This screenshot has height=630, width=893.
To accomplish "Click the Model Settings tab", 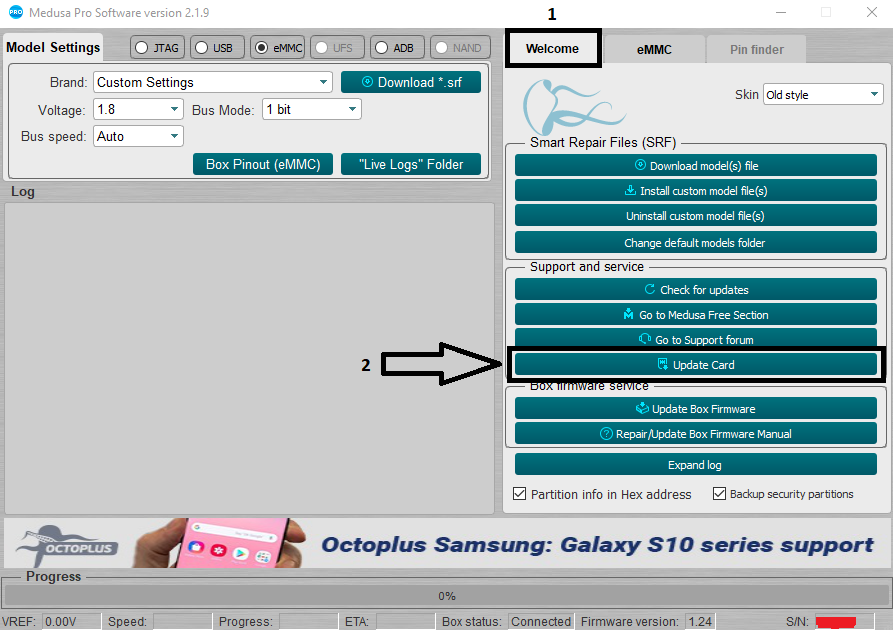I will coord(53,47).
